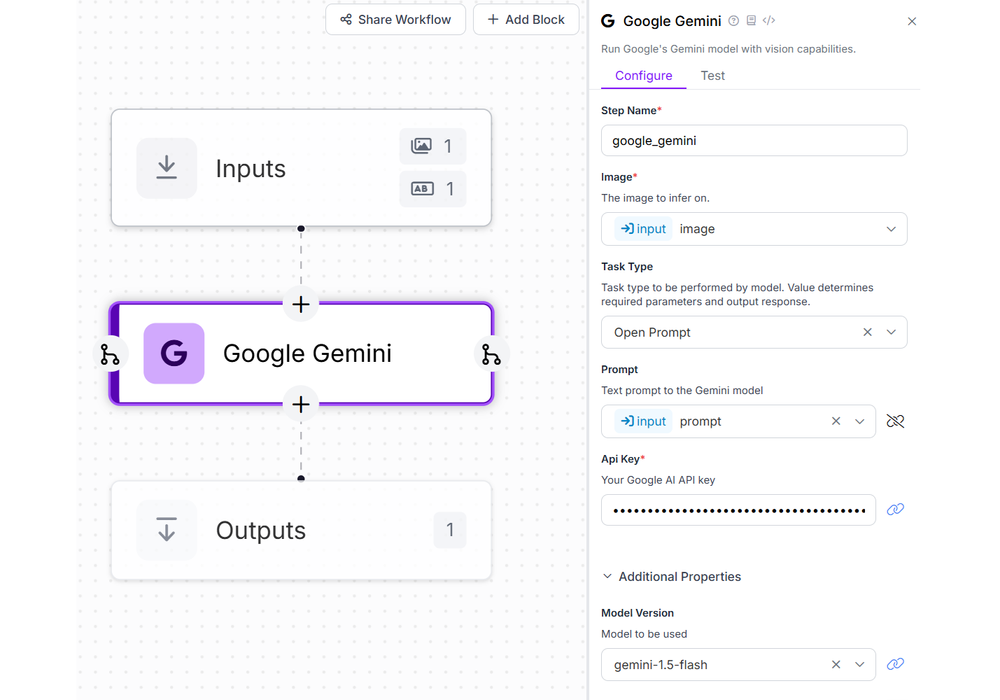Click the left connector on Google Gemini node
The width and height of the screenshot is (1000, 700).
[x=111, y=354]
